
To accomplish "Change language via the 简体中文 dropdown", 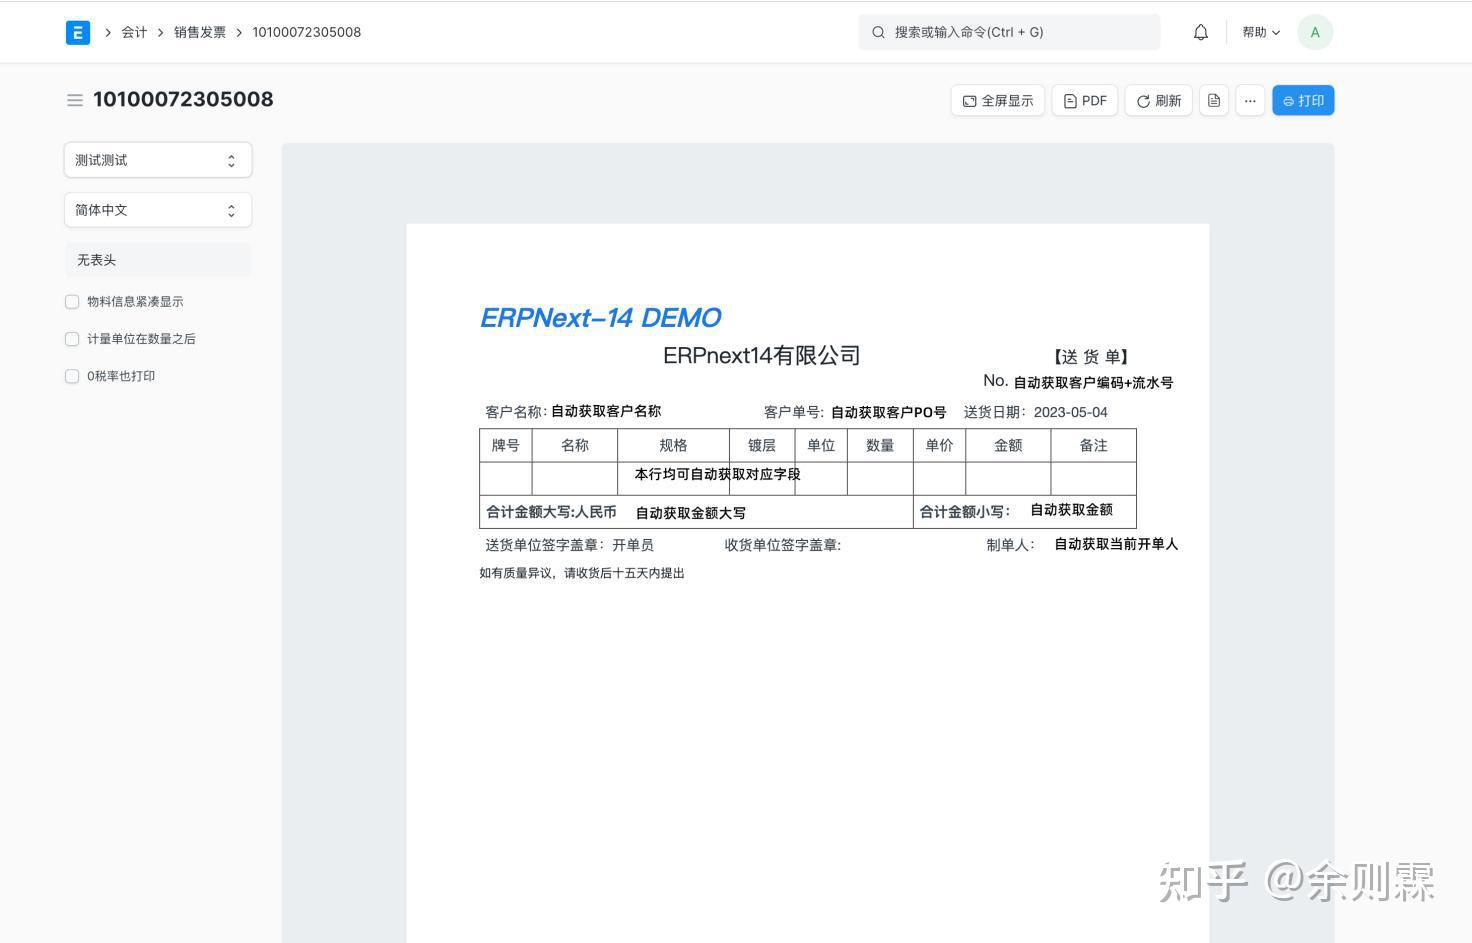I will coord(157,209).
